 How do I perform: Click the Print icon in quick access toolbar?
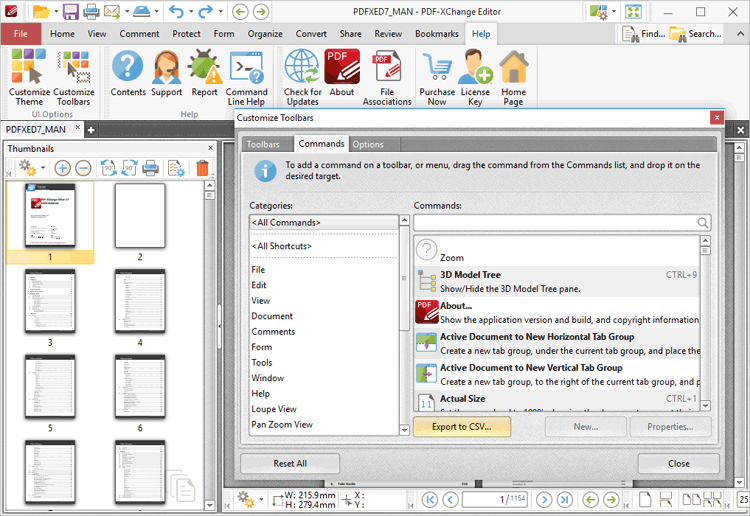click(x=91, y=11)
